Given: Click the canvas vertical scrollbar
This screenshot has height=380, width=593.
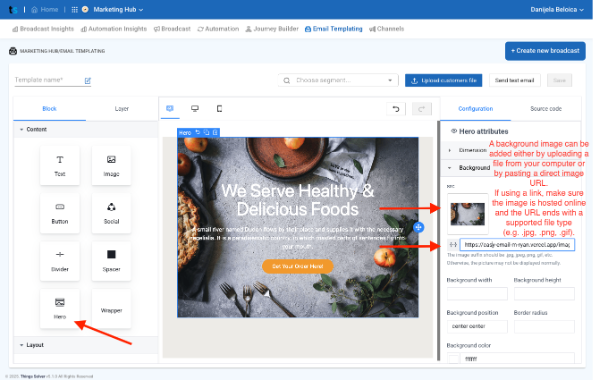Looking at the screenshot, I should click(x=438, y=241).
